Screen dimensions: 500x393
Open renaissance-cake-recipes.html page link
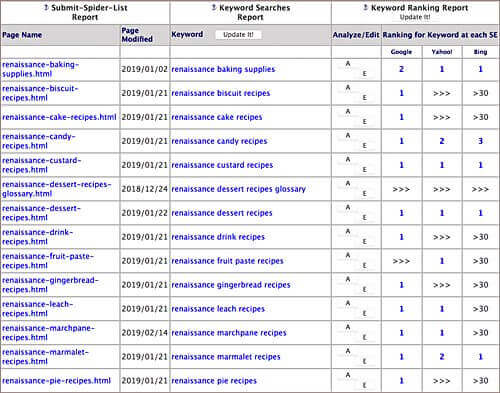point(59,117)
